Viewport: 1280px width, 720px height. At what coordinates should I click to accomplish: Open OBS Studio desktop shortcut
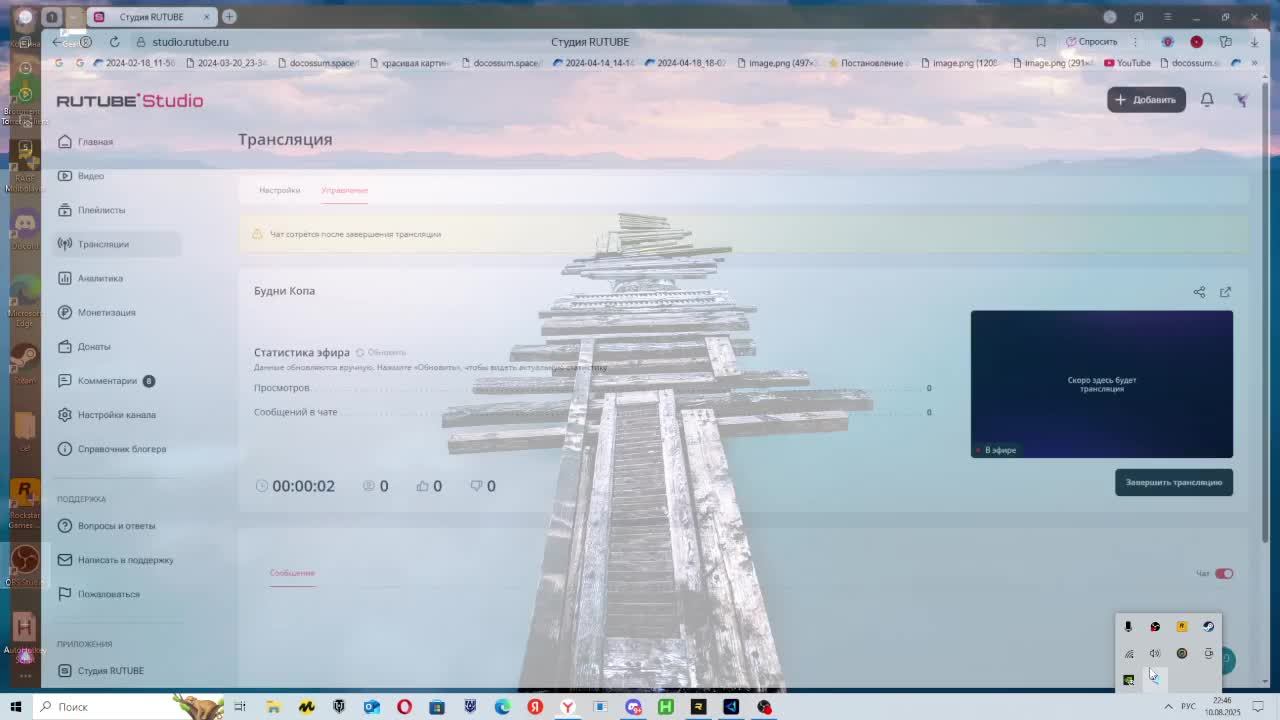point(25,565)
